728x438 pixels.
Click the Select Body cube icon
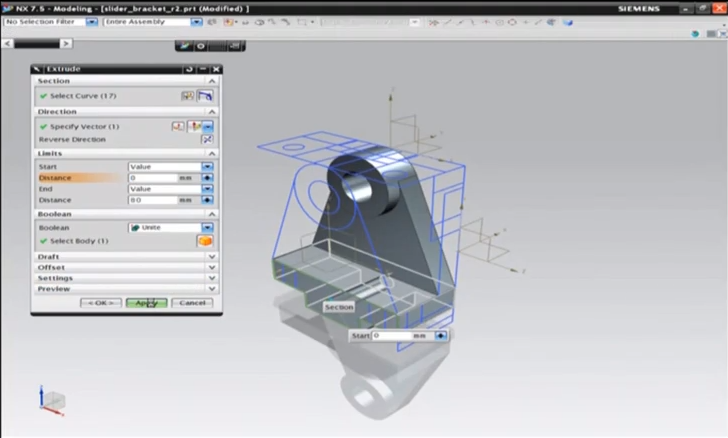[205, 241]
